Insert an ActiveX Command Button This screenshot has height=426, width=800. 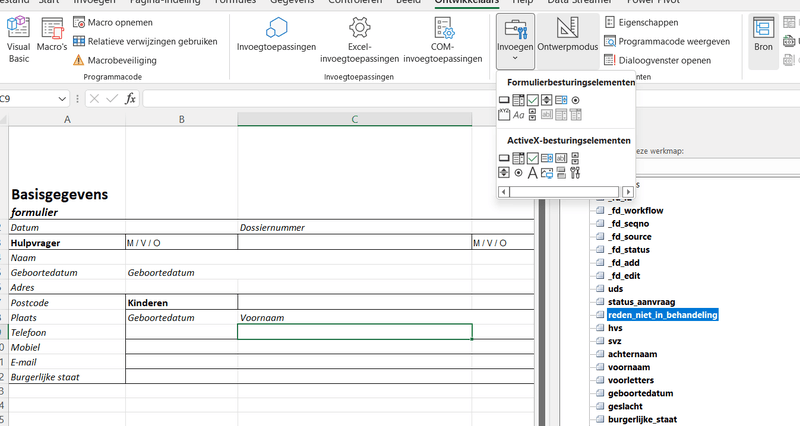(x=504, y=158)
